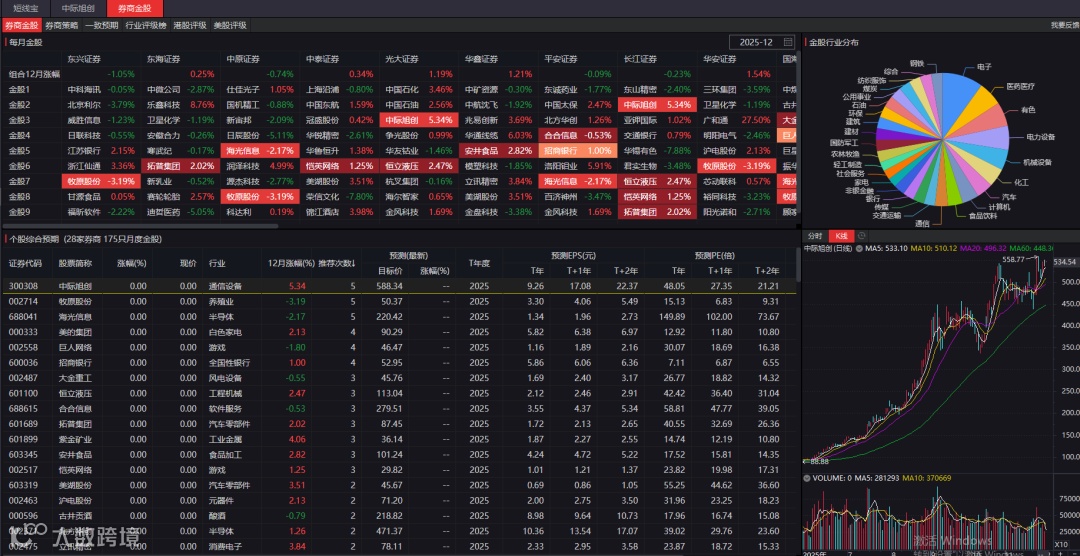Screen dimensions: 1080x556
Task: Click the 东海证券 broker column header
Action: (163, 59)
